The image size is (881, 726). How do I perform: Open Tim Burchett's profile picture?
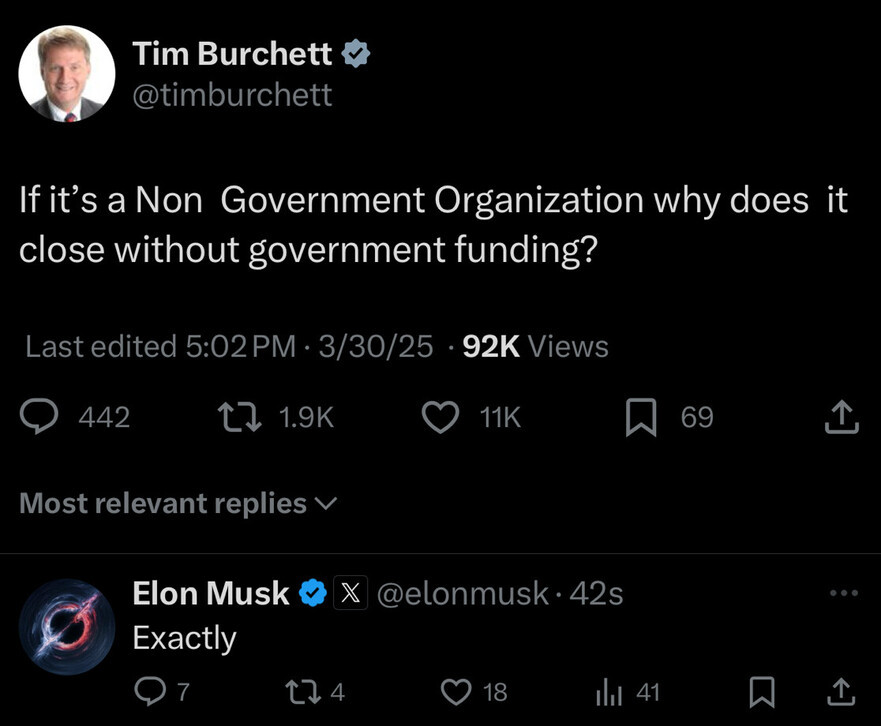67,74
